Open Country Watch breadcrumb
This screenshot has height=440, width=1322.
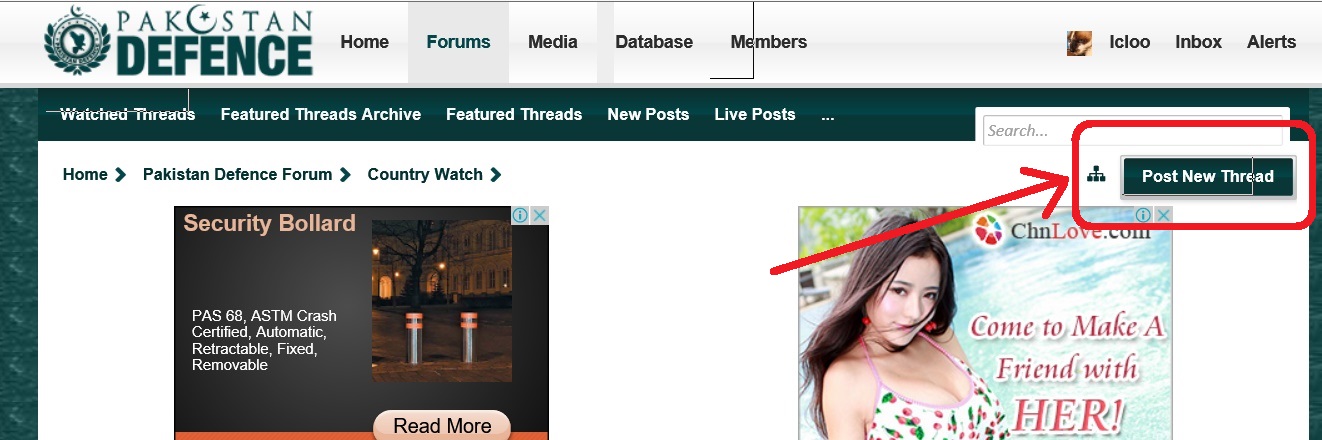425,174
